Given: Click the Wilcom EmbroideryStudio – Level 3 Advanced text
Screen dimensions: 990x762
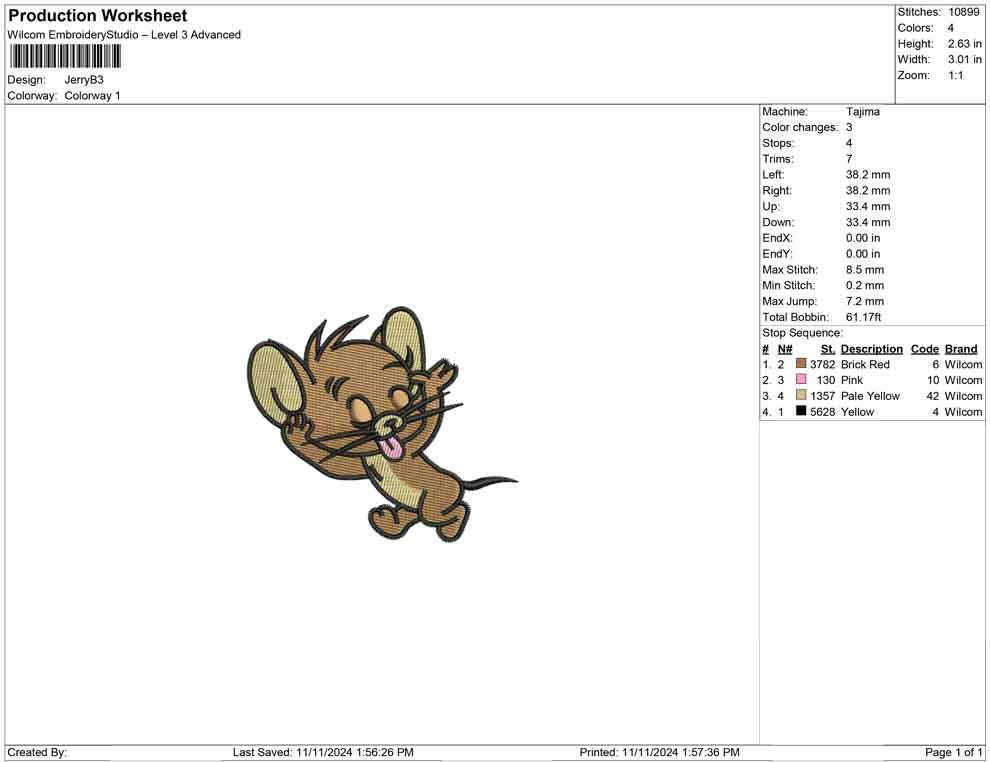Looking at the screenshot, I should (124, 35).
